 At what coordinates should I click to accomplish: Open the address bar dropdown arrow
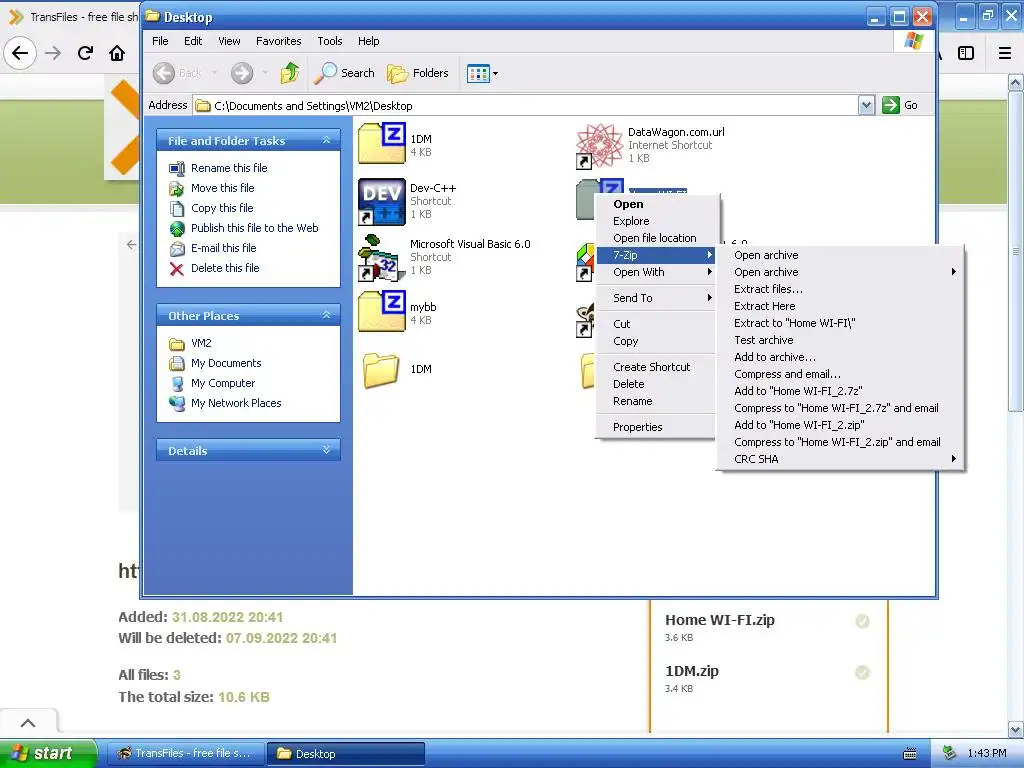point(866,105)
